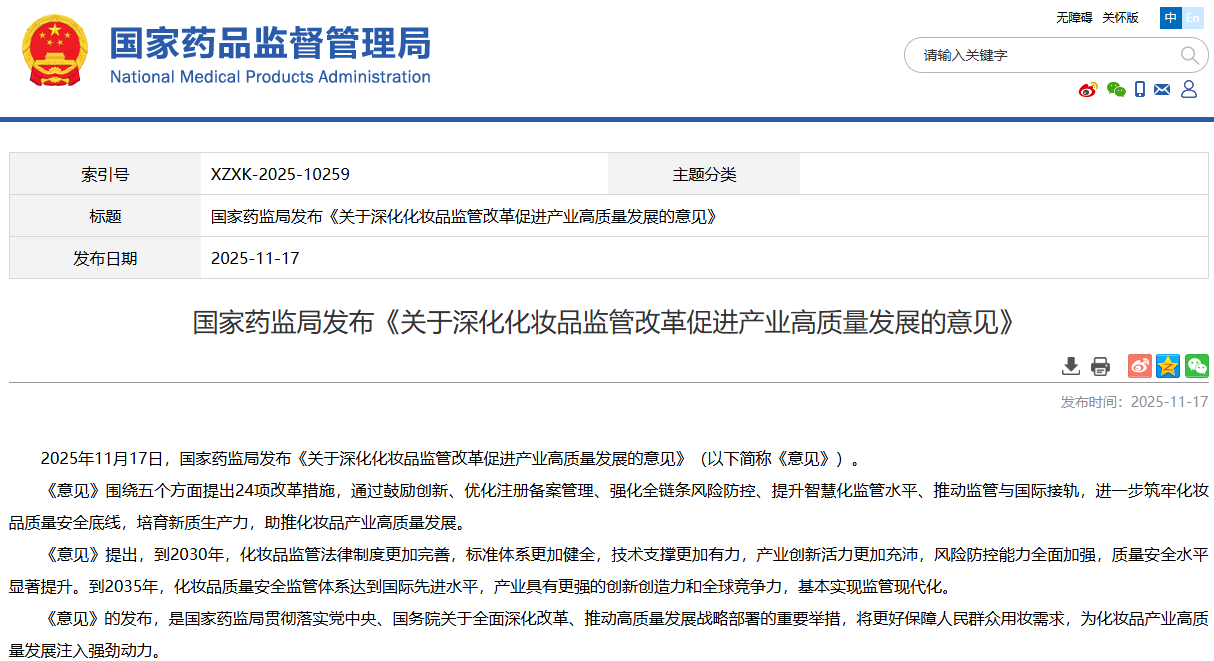Select the 中 Chinese language option
This screenshot has height=661, width=1214.
coord(1170,18)
